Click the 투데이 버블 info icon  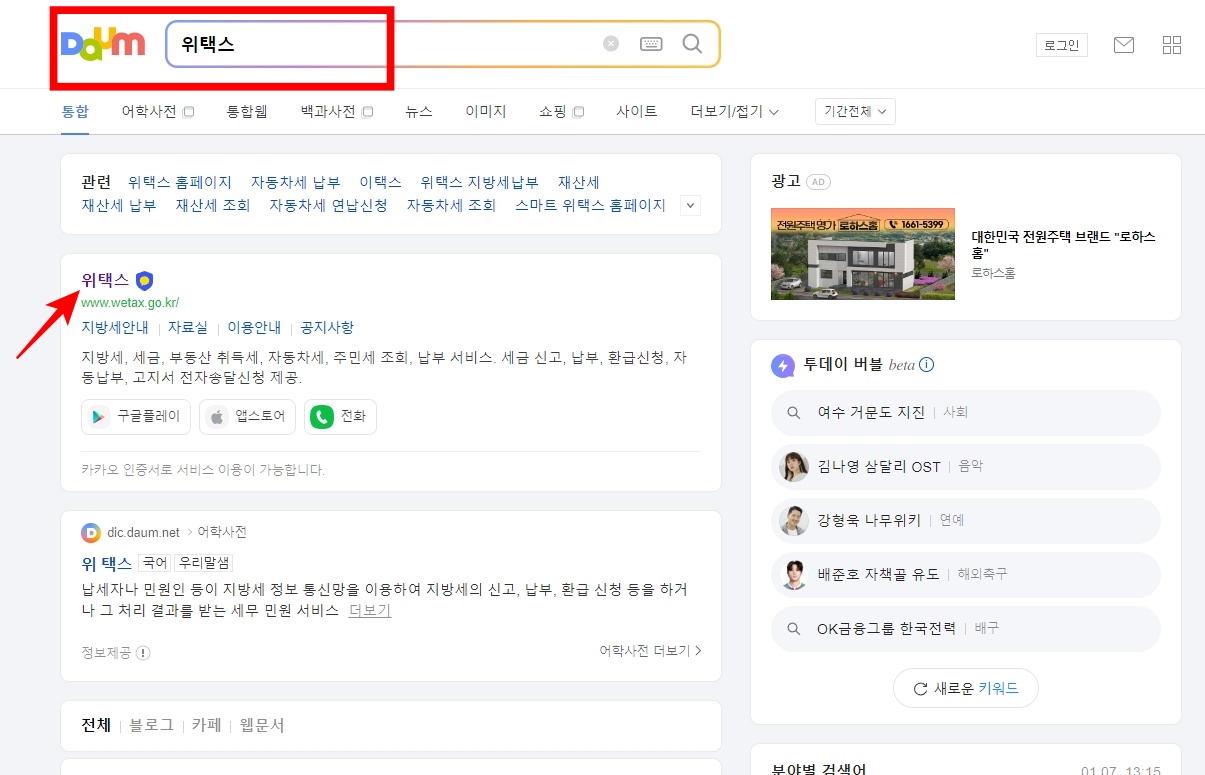(927, 365)
